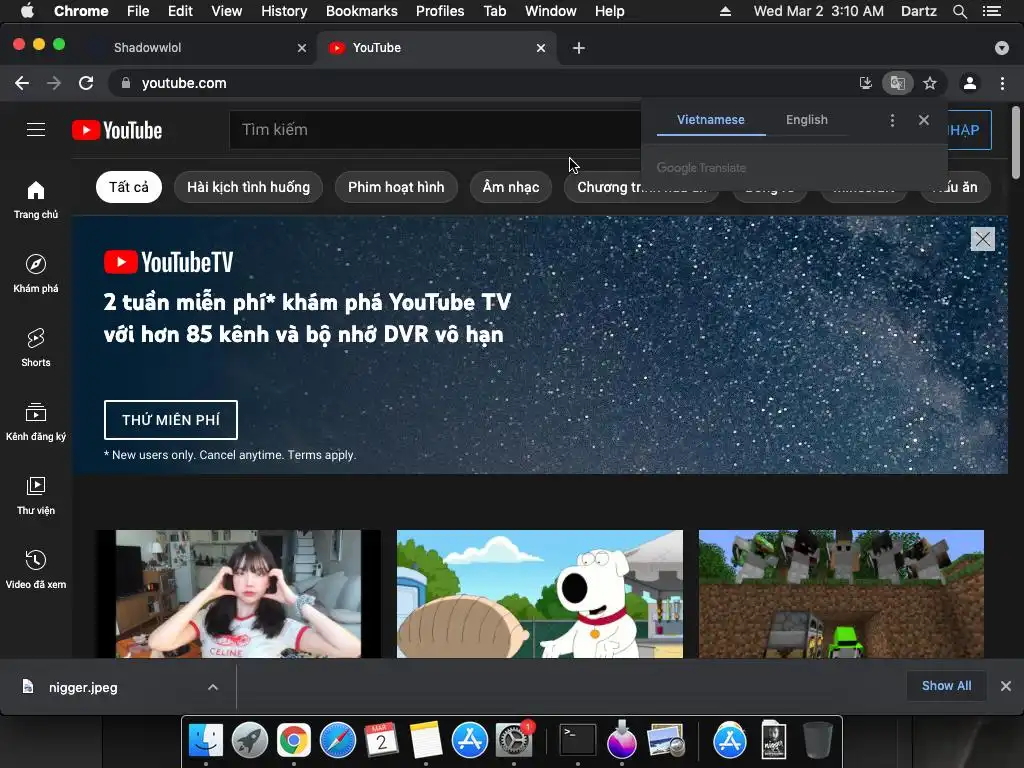Open the Chrome profile avatar
Viewport: 1024px width, 768px height.
970,83
